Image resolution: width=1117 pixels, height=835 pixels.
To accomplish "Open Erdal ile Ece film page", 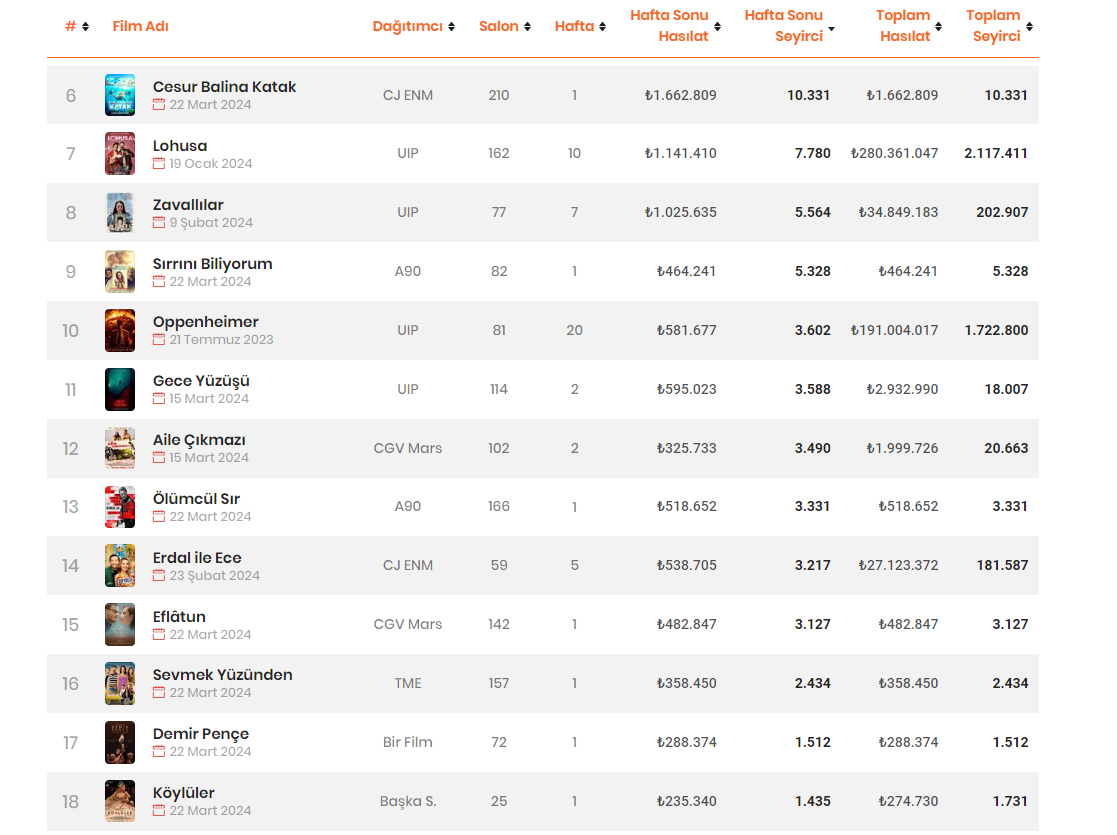I will click(197, 558).
